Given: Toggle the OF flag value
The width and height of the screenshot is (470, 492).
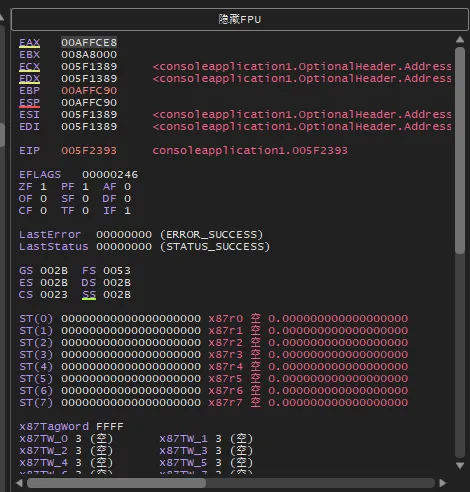Looking at the screenshot, I should pos(44,199).
